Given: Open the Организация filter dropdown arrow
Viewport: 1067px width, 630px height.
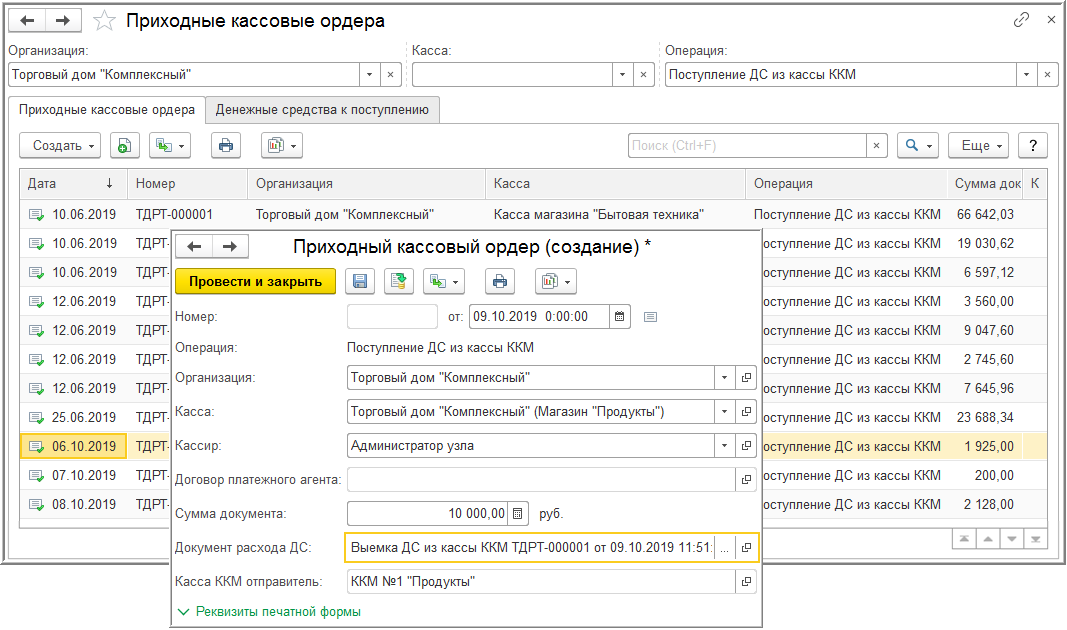Looking at the screenshot, I should pyautogui.click(x=370, y=75).
